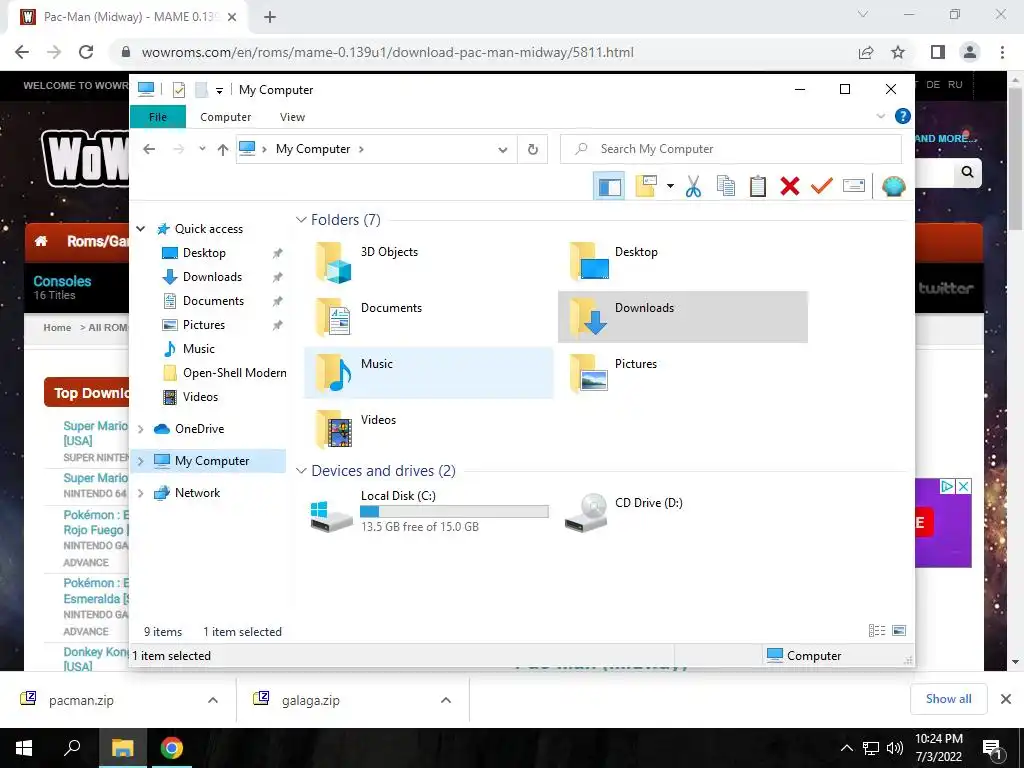Open Customize Quick Access Toolbar dropdown

click(x=219, y=91)
